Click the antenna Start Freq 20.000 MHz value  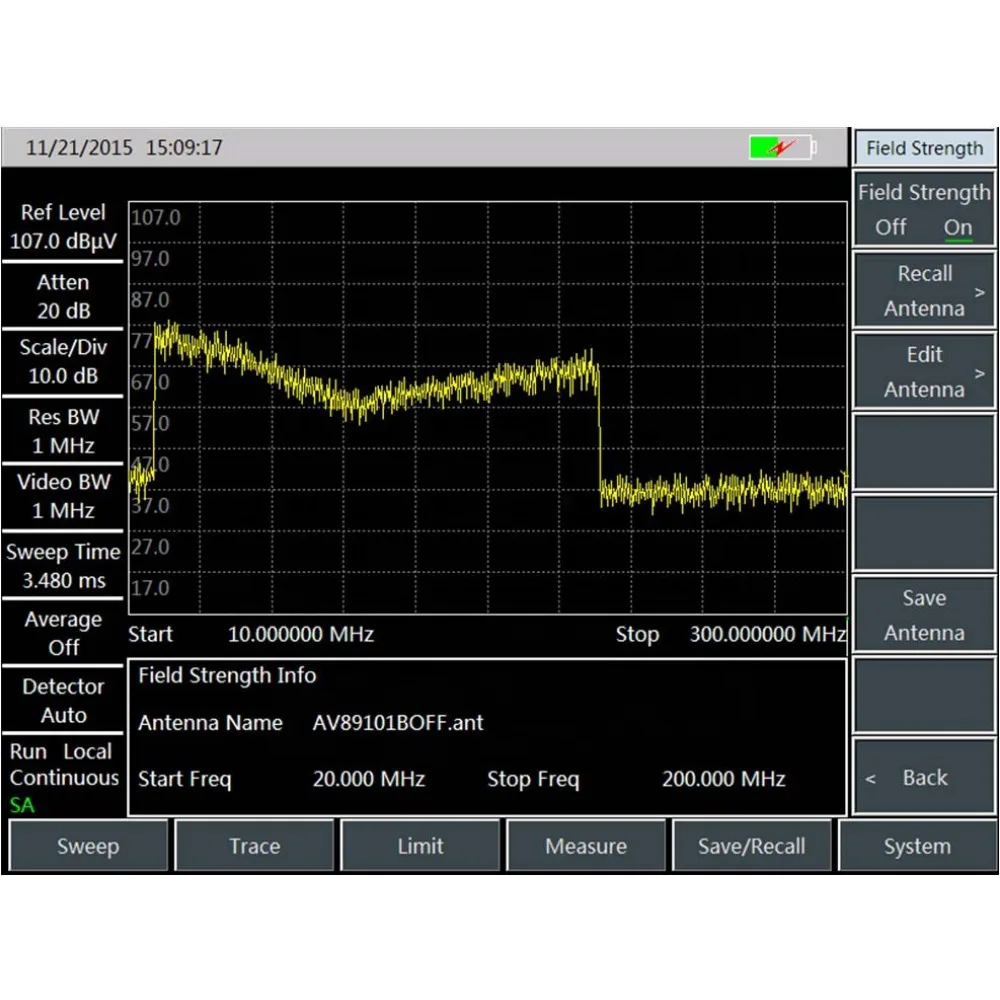tap(369, 779)
